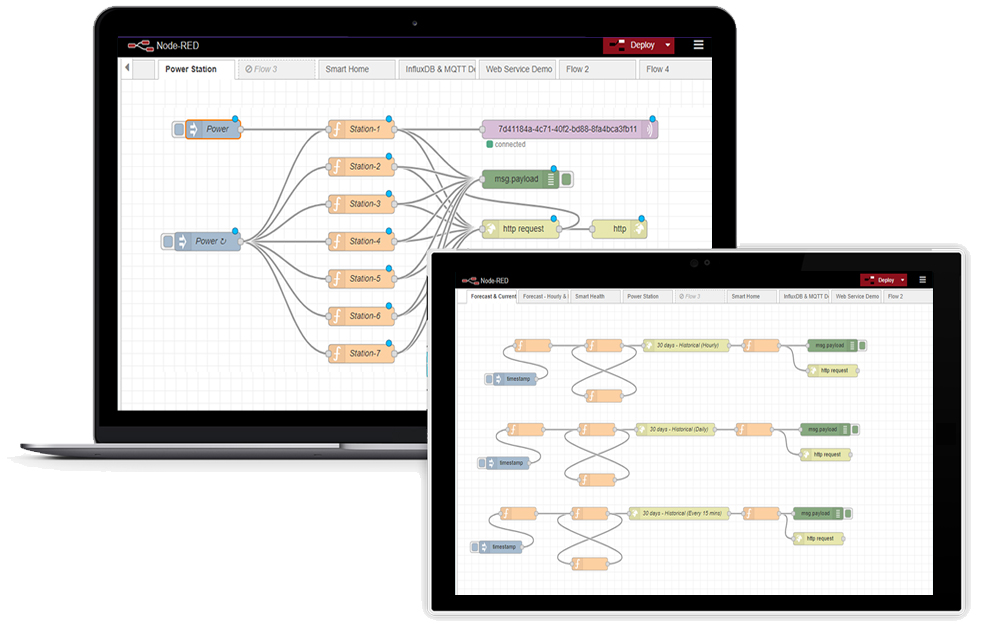Open the Forecast - Hourly tab on the tablet
981x627 pixels.
(544, 297)
